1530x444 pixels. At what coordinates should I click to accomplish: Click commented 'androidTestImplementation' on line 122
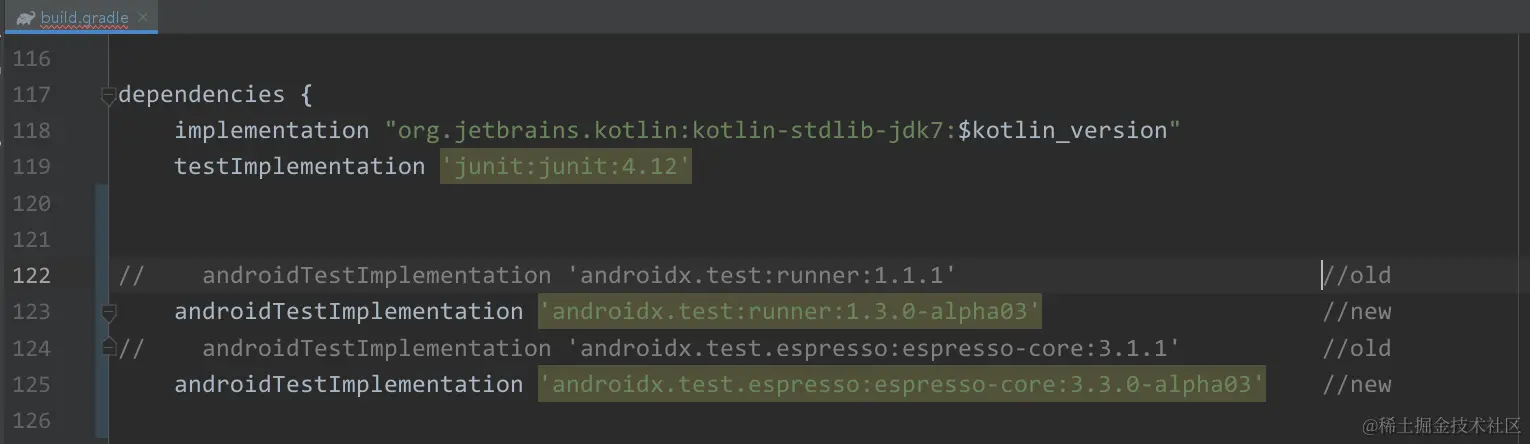pos(377,276)
